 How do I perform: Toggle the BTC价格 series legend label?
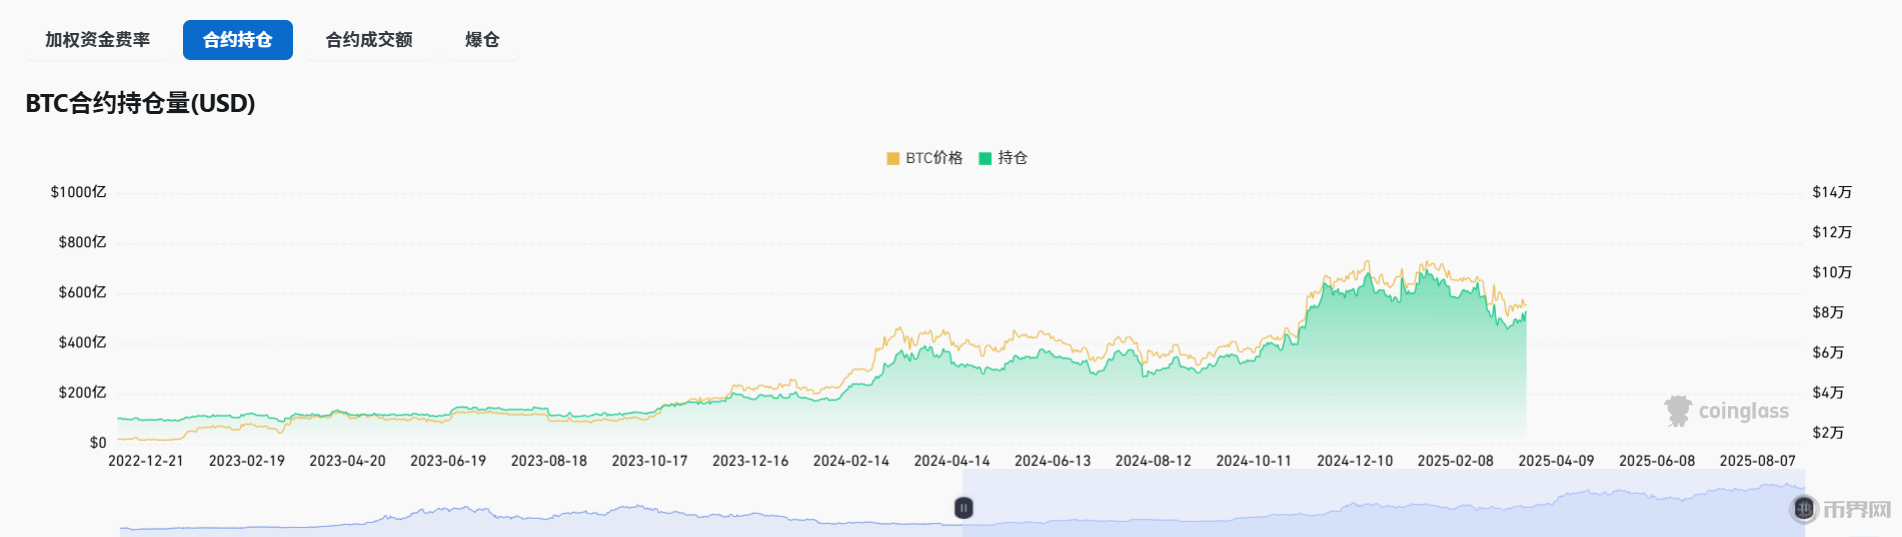click(934, 158)
